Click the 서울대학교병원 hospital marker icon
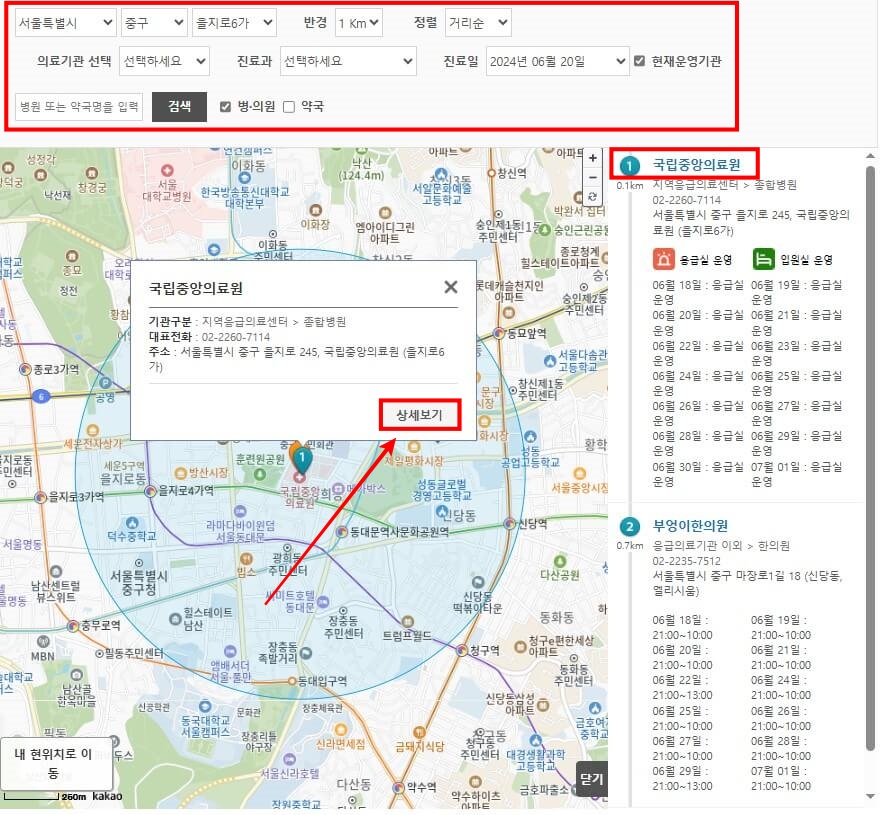Viewport: 882px width, 815px height. point(167,170)
